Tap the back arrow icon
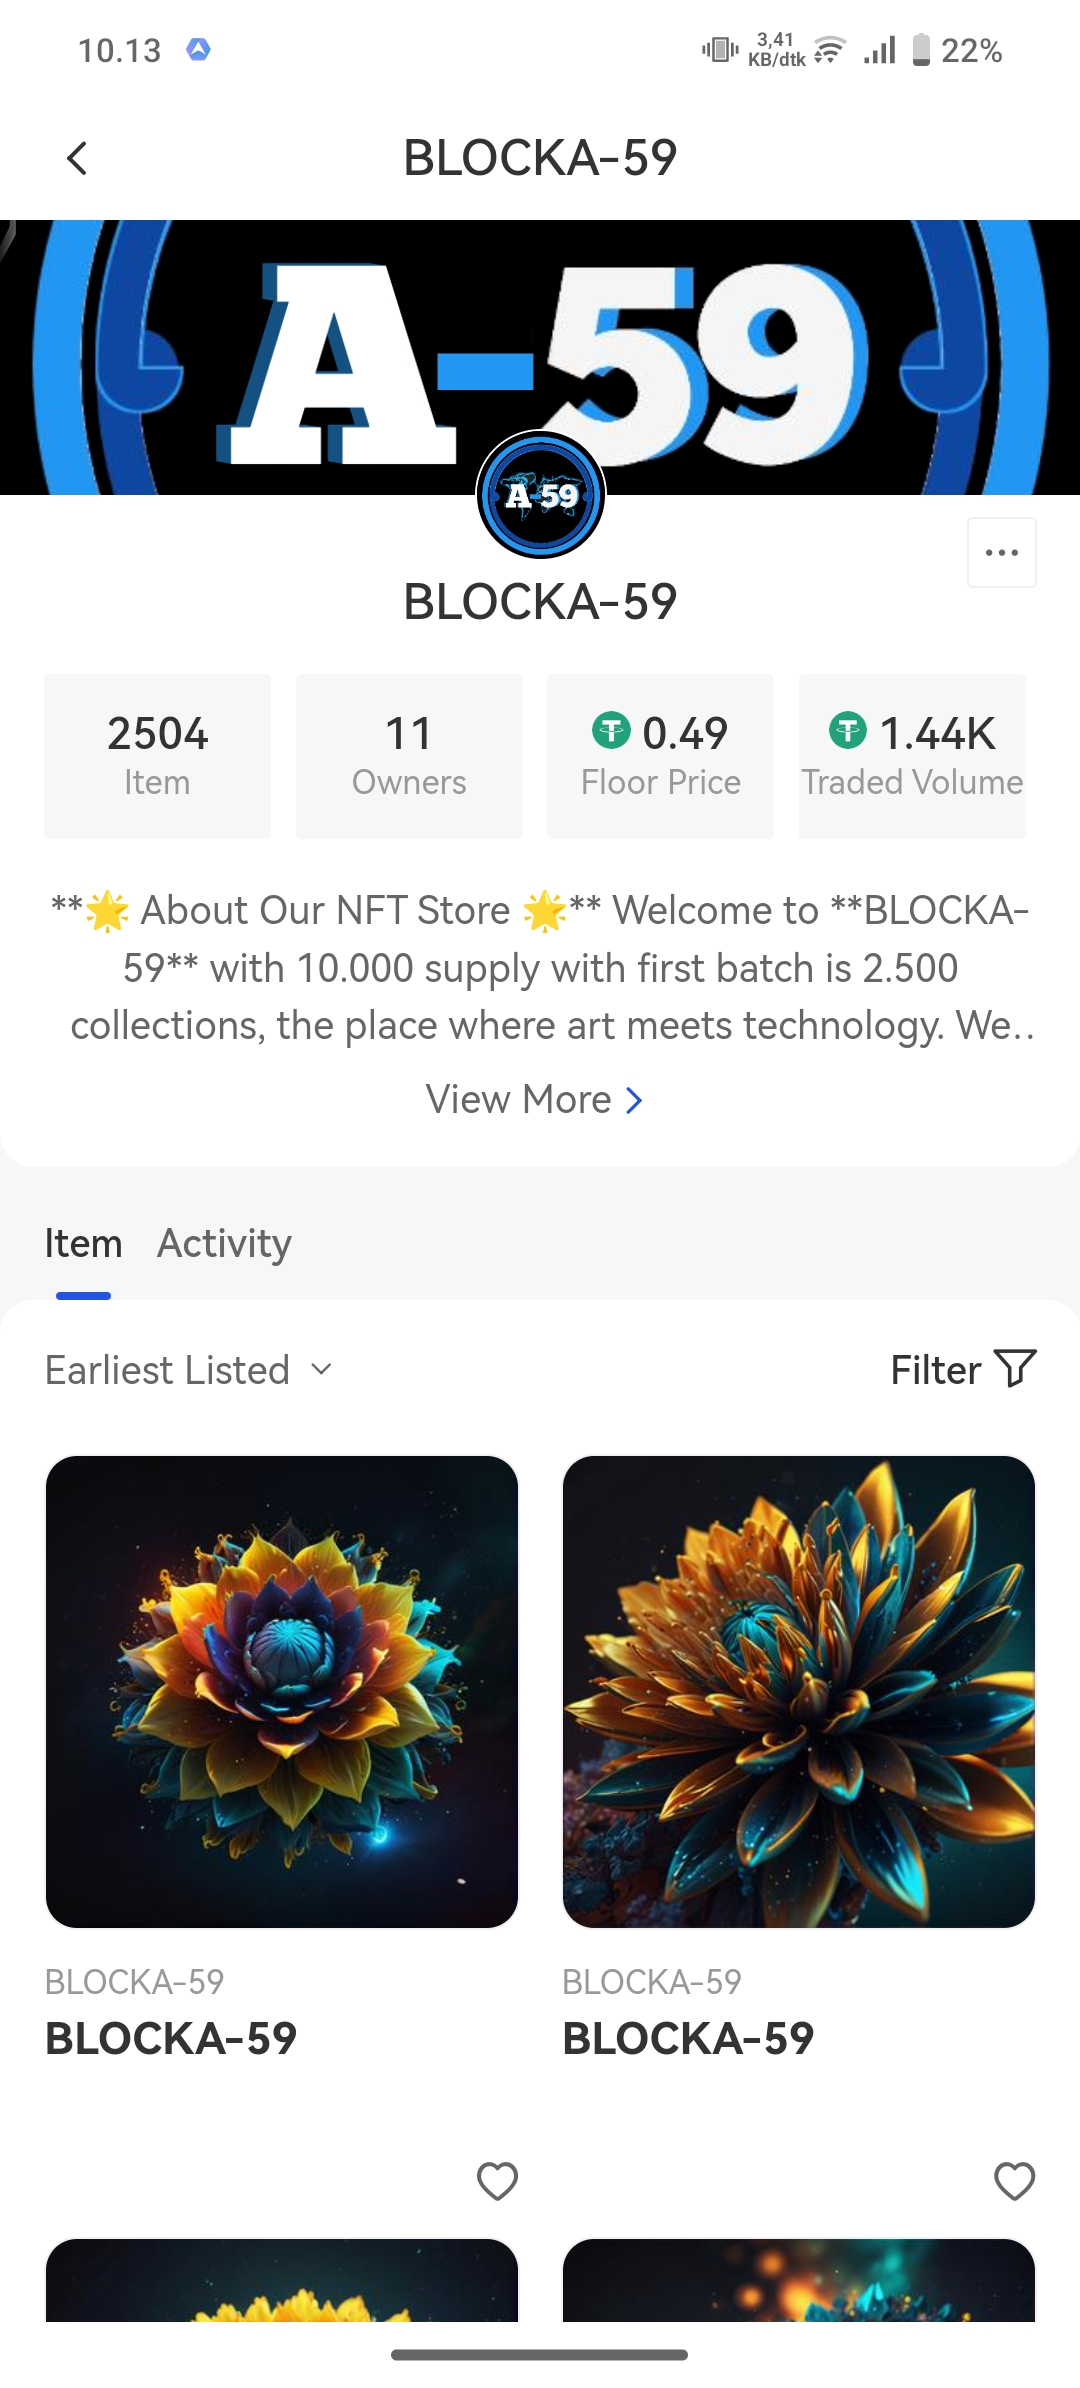This screenshot has width=1080, height=2388. tap(77, 158)
